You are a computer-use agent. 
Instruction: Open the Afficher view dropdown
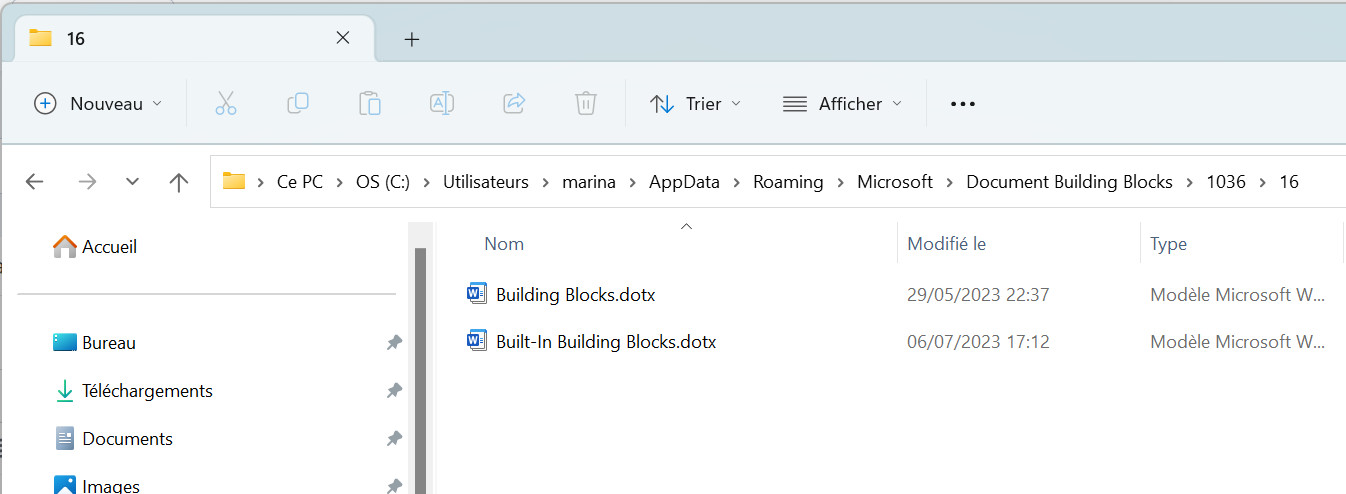842,103
